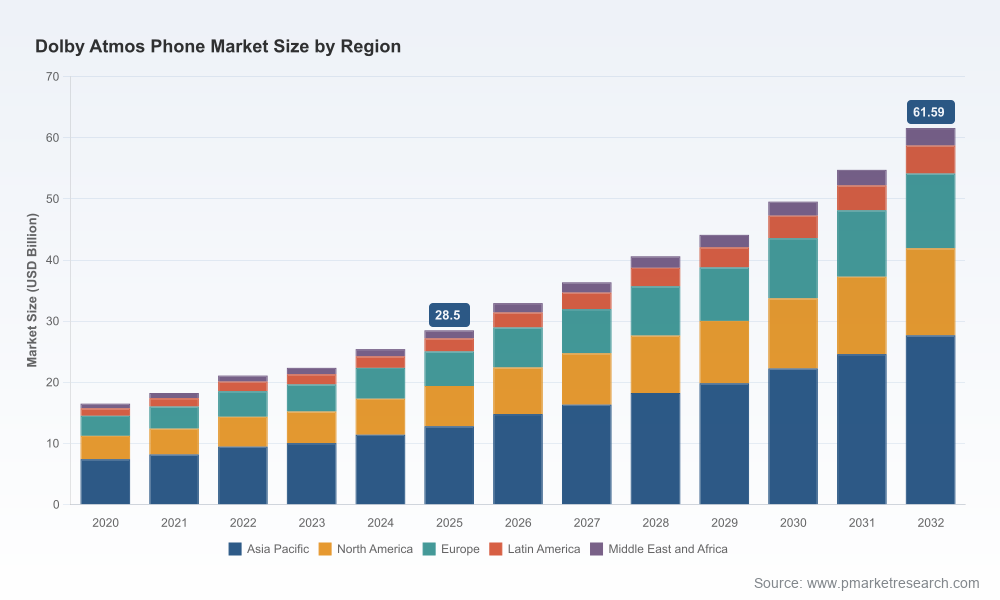Screen dimensions: 1000x600
Task: Click the Latin America legend color swatch
Action: [496, 549]
